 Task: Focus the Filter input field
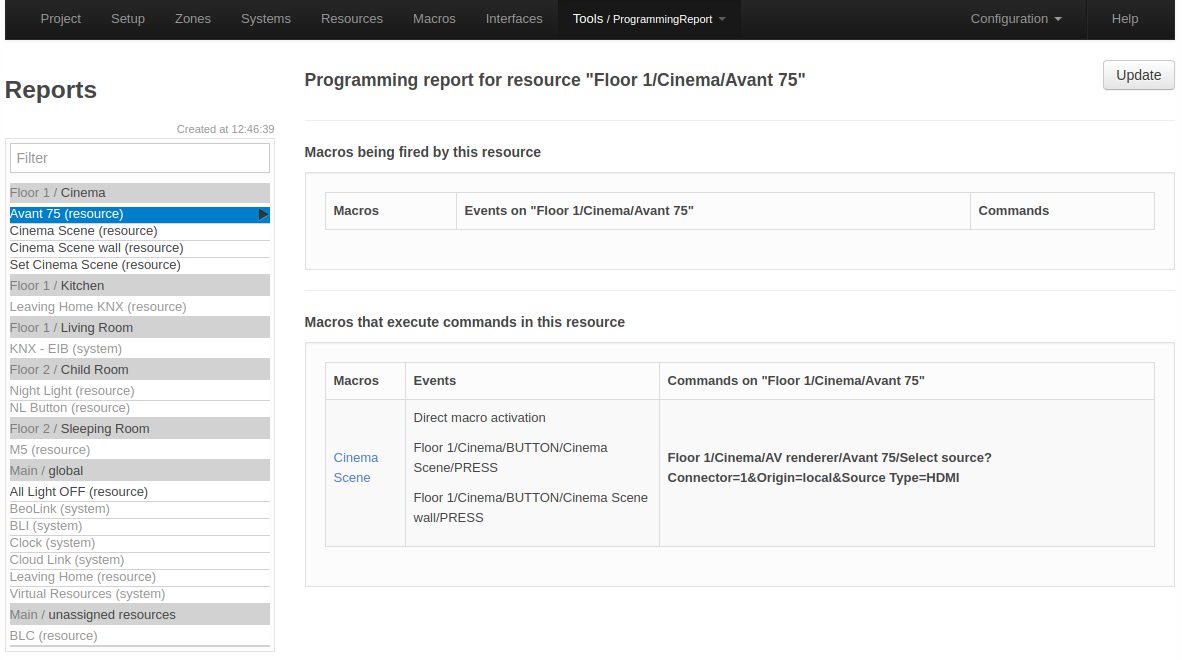tap(139, 158)
